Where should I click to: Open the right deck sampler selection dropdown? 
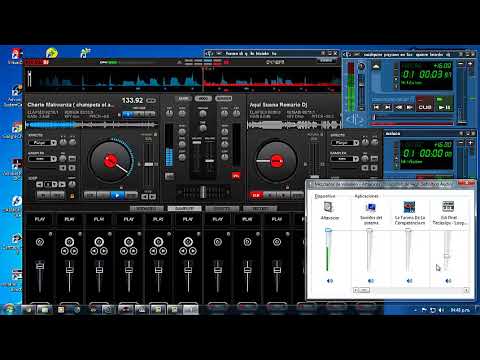tap(345, 159)
